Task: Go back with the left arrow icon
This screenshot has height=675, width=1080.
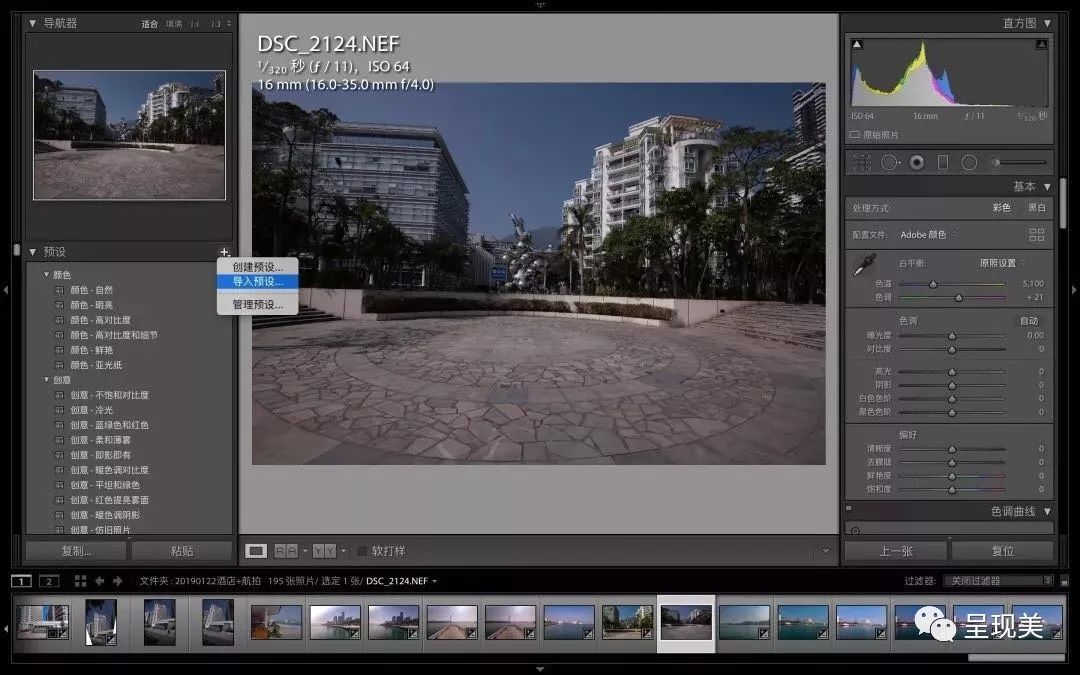Action: [99, 581]
